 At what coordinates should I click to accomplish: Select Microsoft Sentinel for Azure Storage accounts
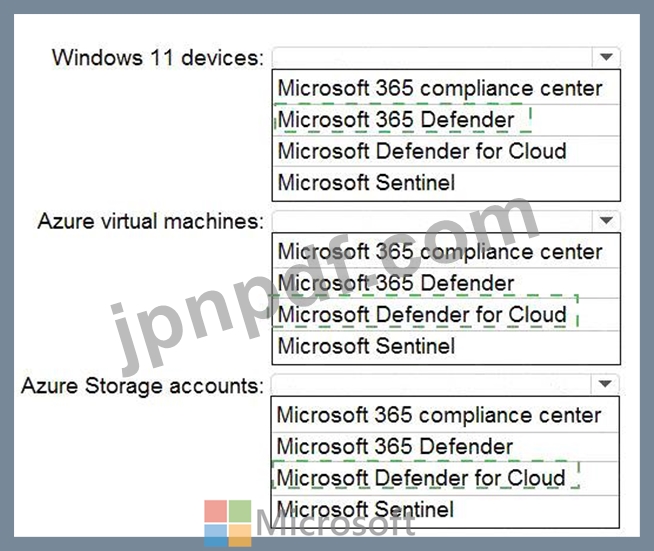point(445,511)
